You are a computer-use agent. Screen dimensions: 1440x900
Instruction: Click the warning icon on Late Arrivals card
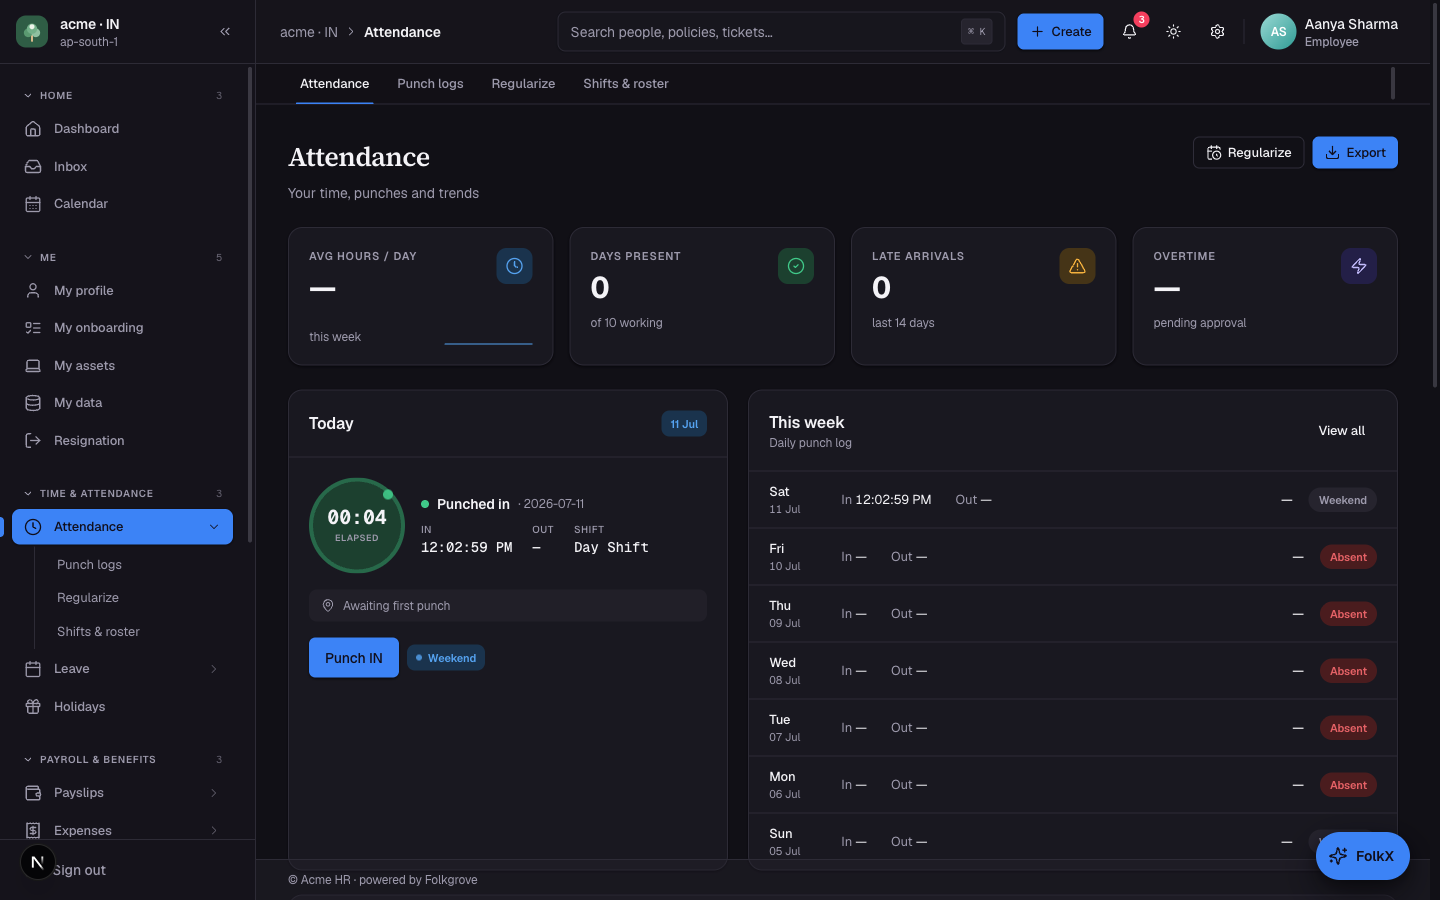click(1077, 266)
